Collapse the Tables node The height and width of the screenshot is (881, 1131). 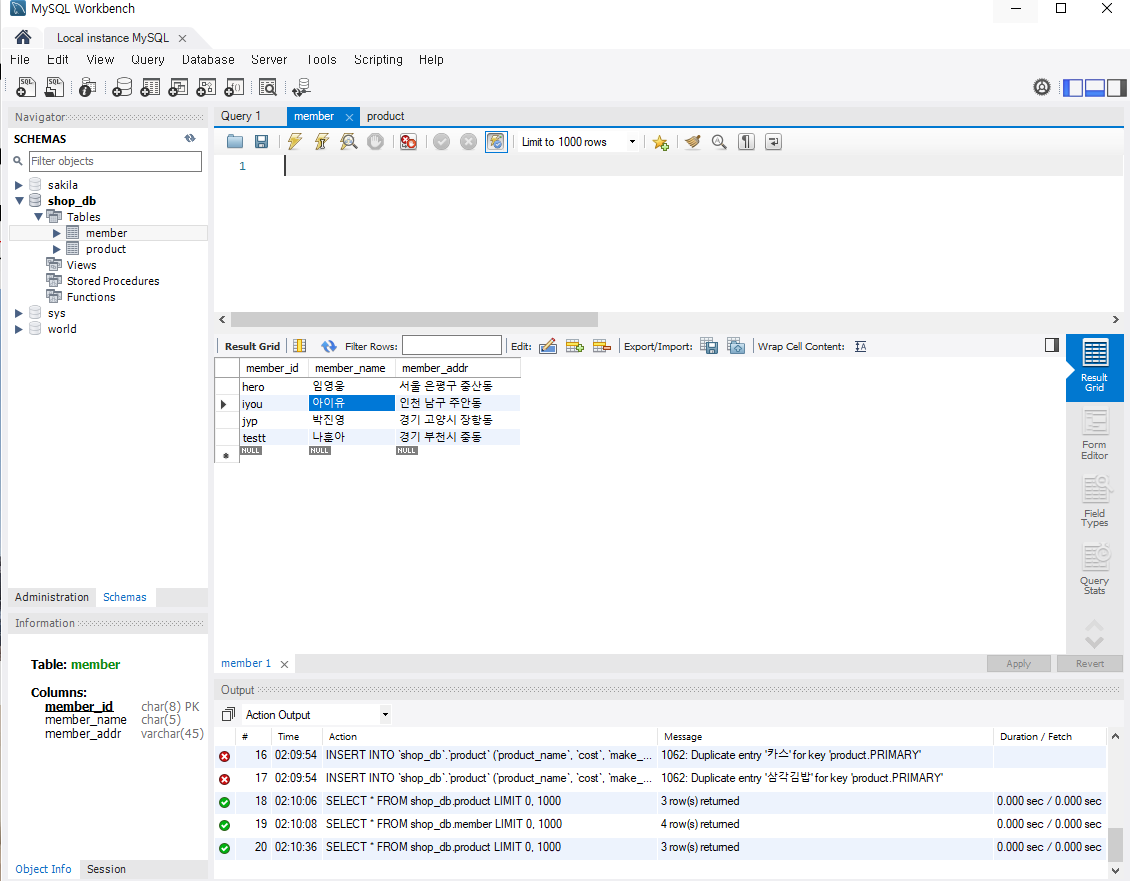coord(38,216)
